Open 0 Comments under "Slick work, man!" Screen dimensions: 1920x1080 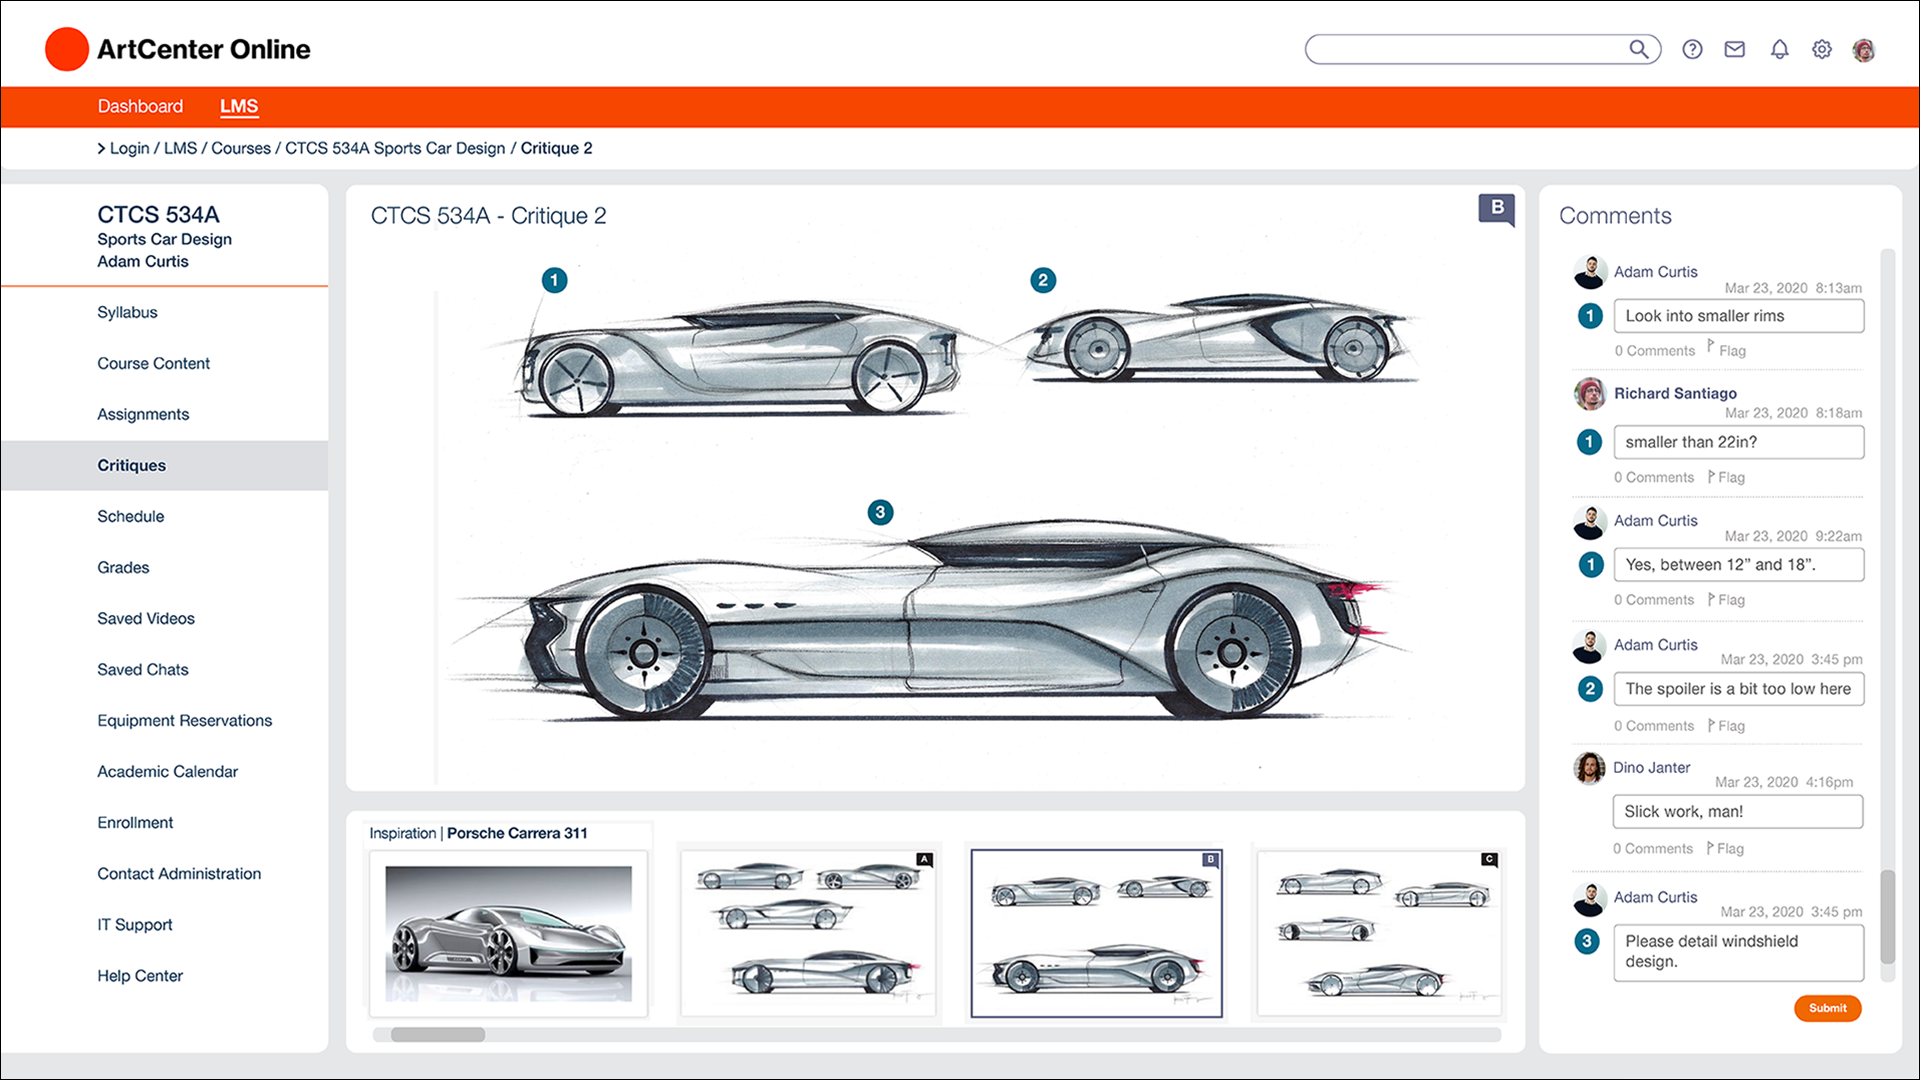point(1652,848)
